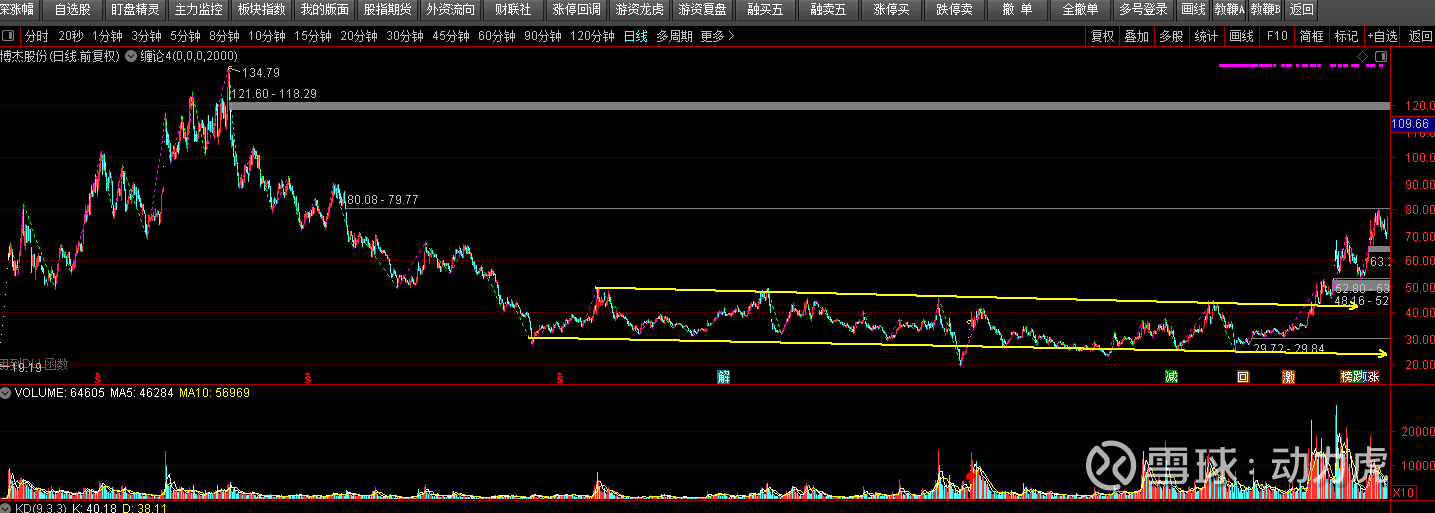Expand the VOLUME indicator dropdown arrow
Viewport: 1435px width, 513px height.
[x=6, y=393]
